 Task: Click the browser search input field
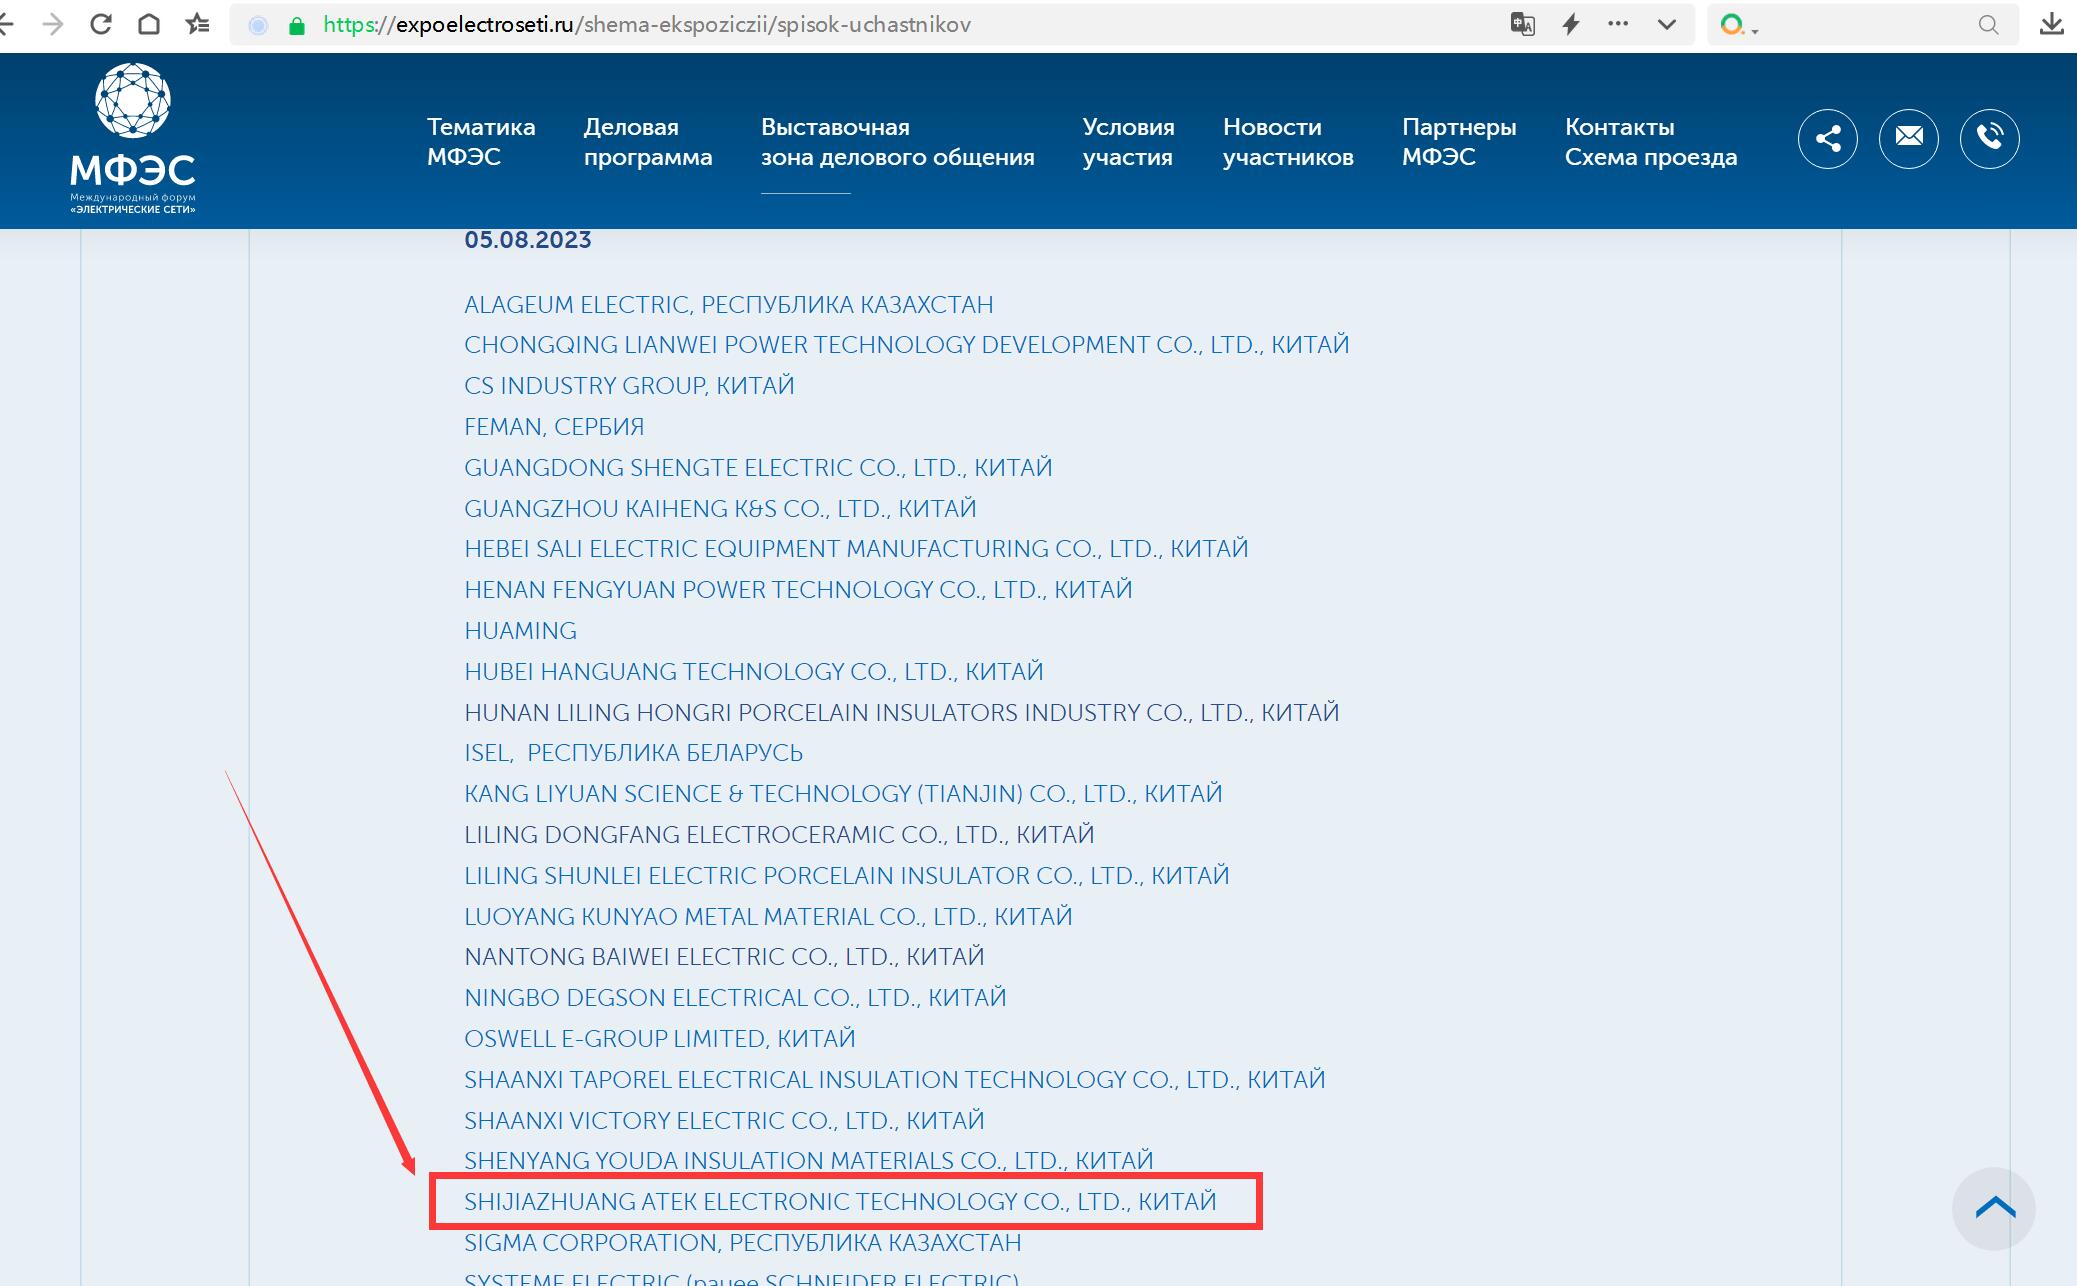coord(1865,25)
